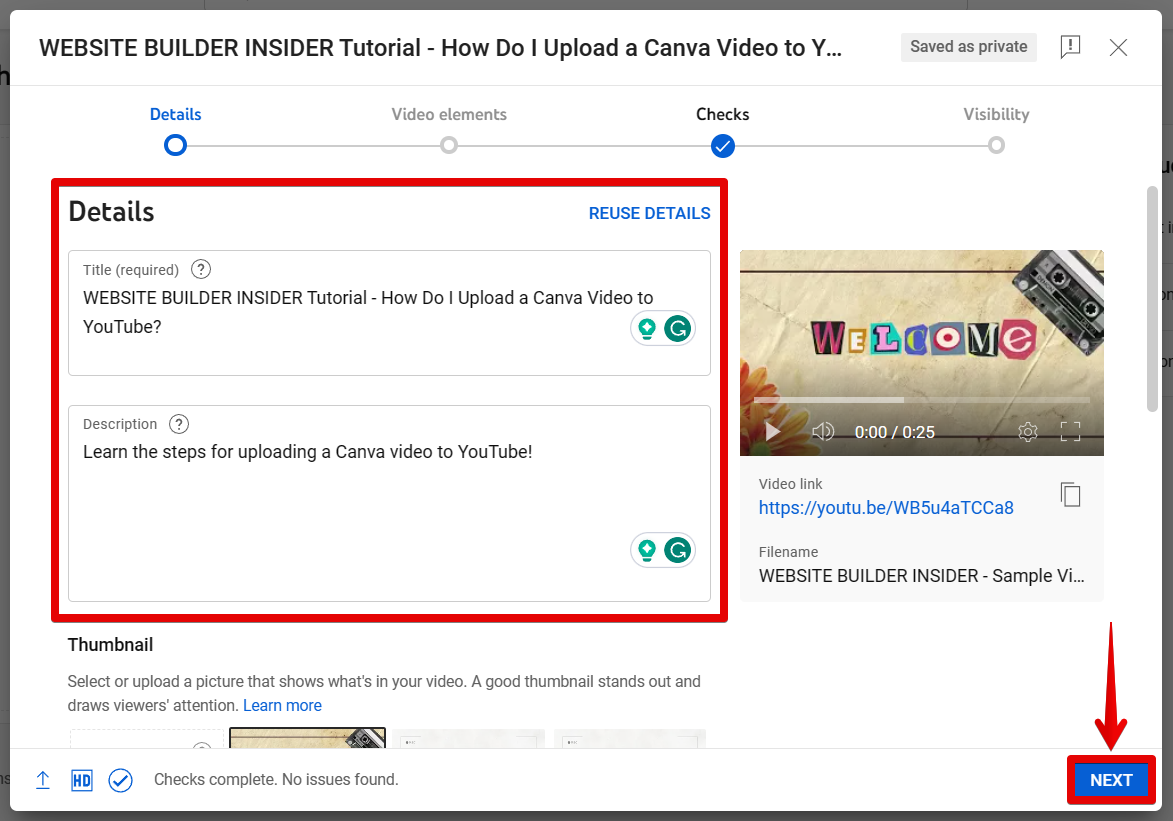Enter fullscreen on the video preview

tap(1070, 432)
